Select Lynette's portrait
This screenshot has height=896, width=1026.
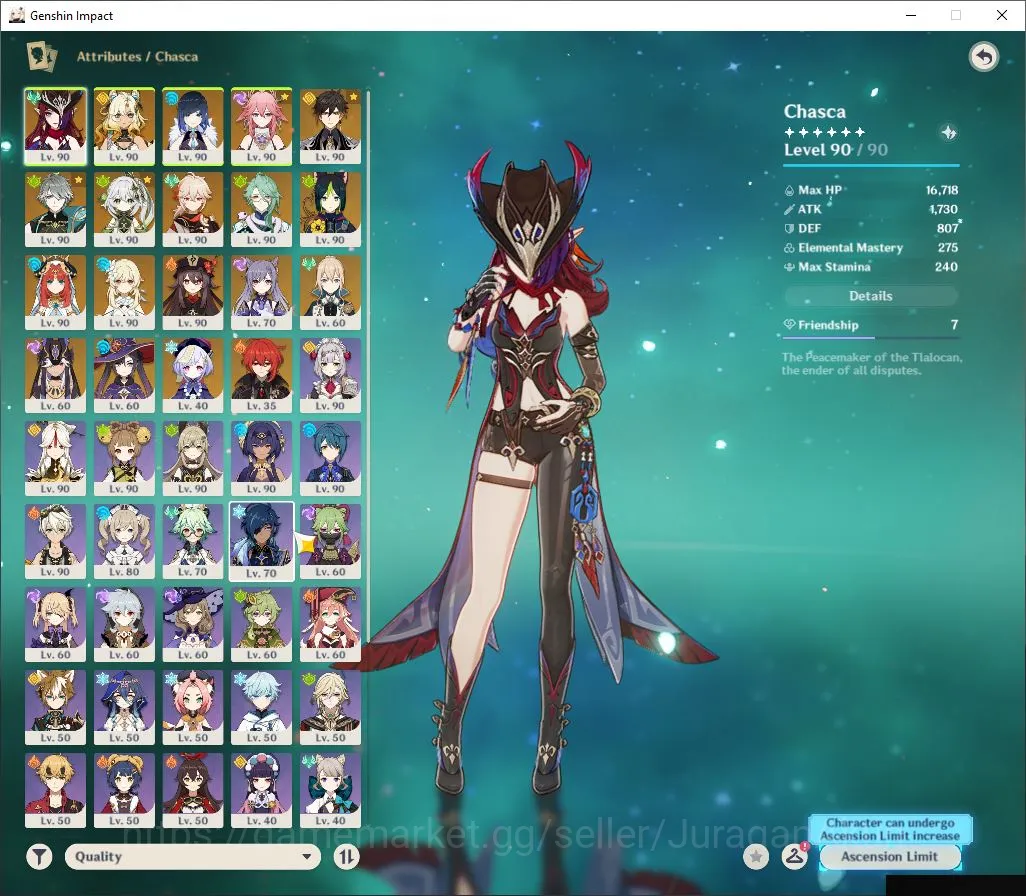330,791
